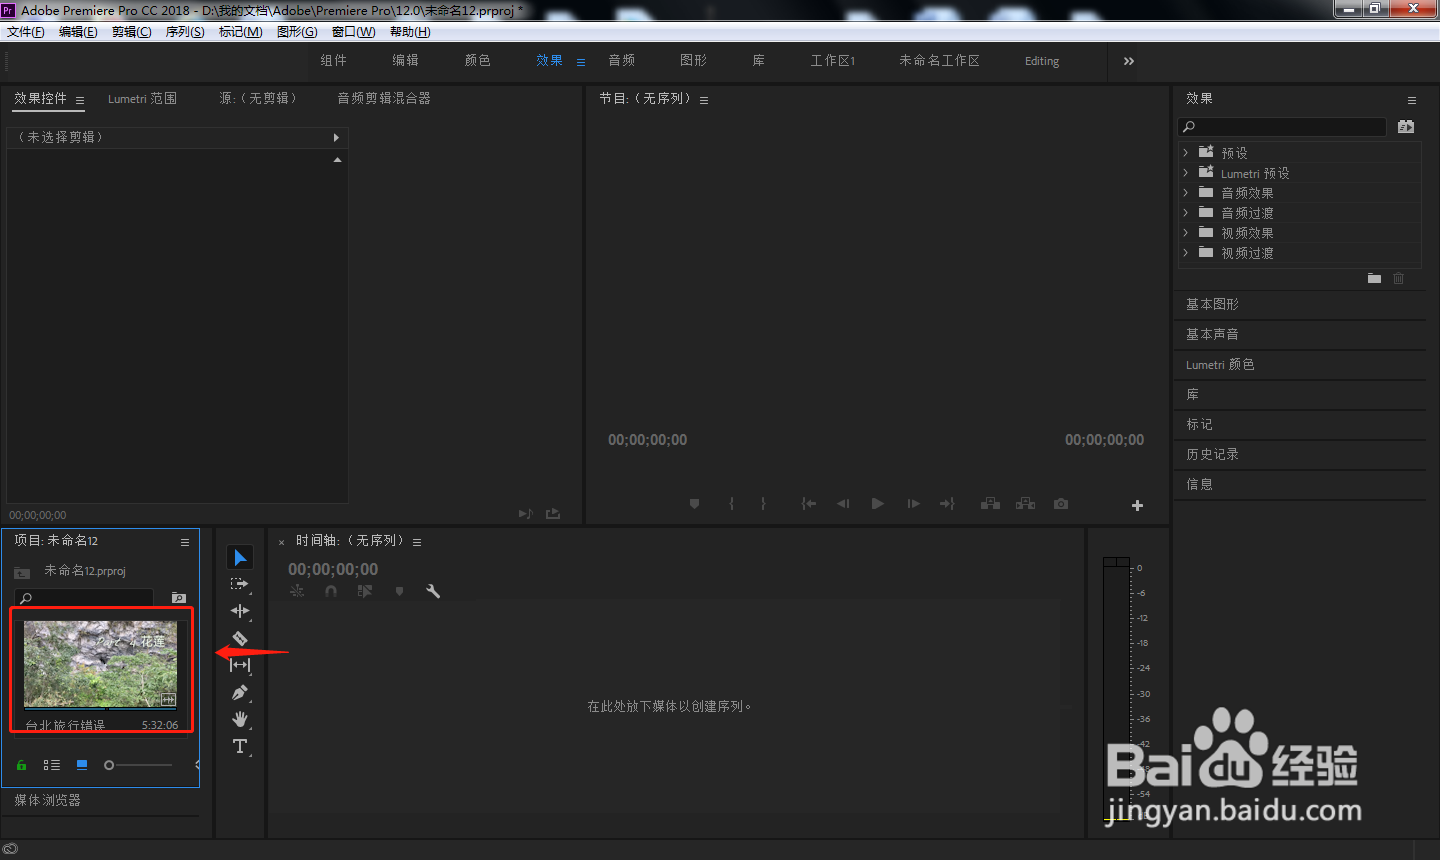Step forward one frame in Program monitor
The image size is (1440, 860).
913,504
